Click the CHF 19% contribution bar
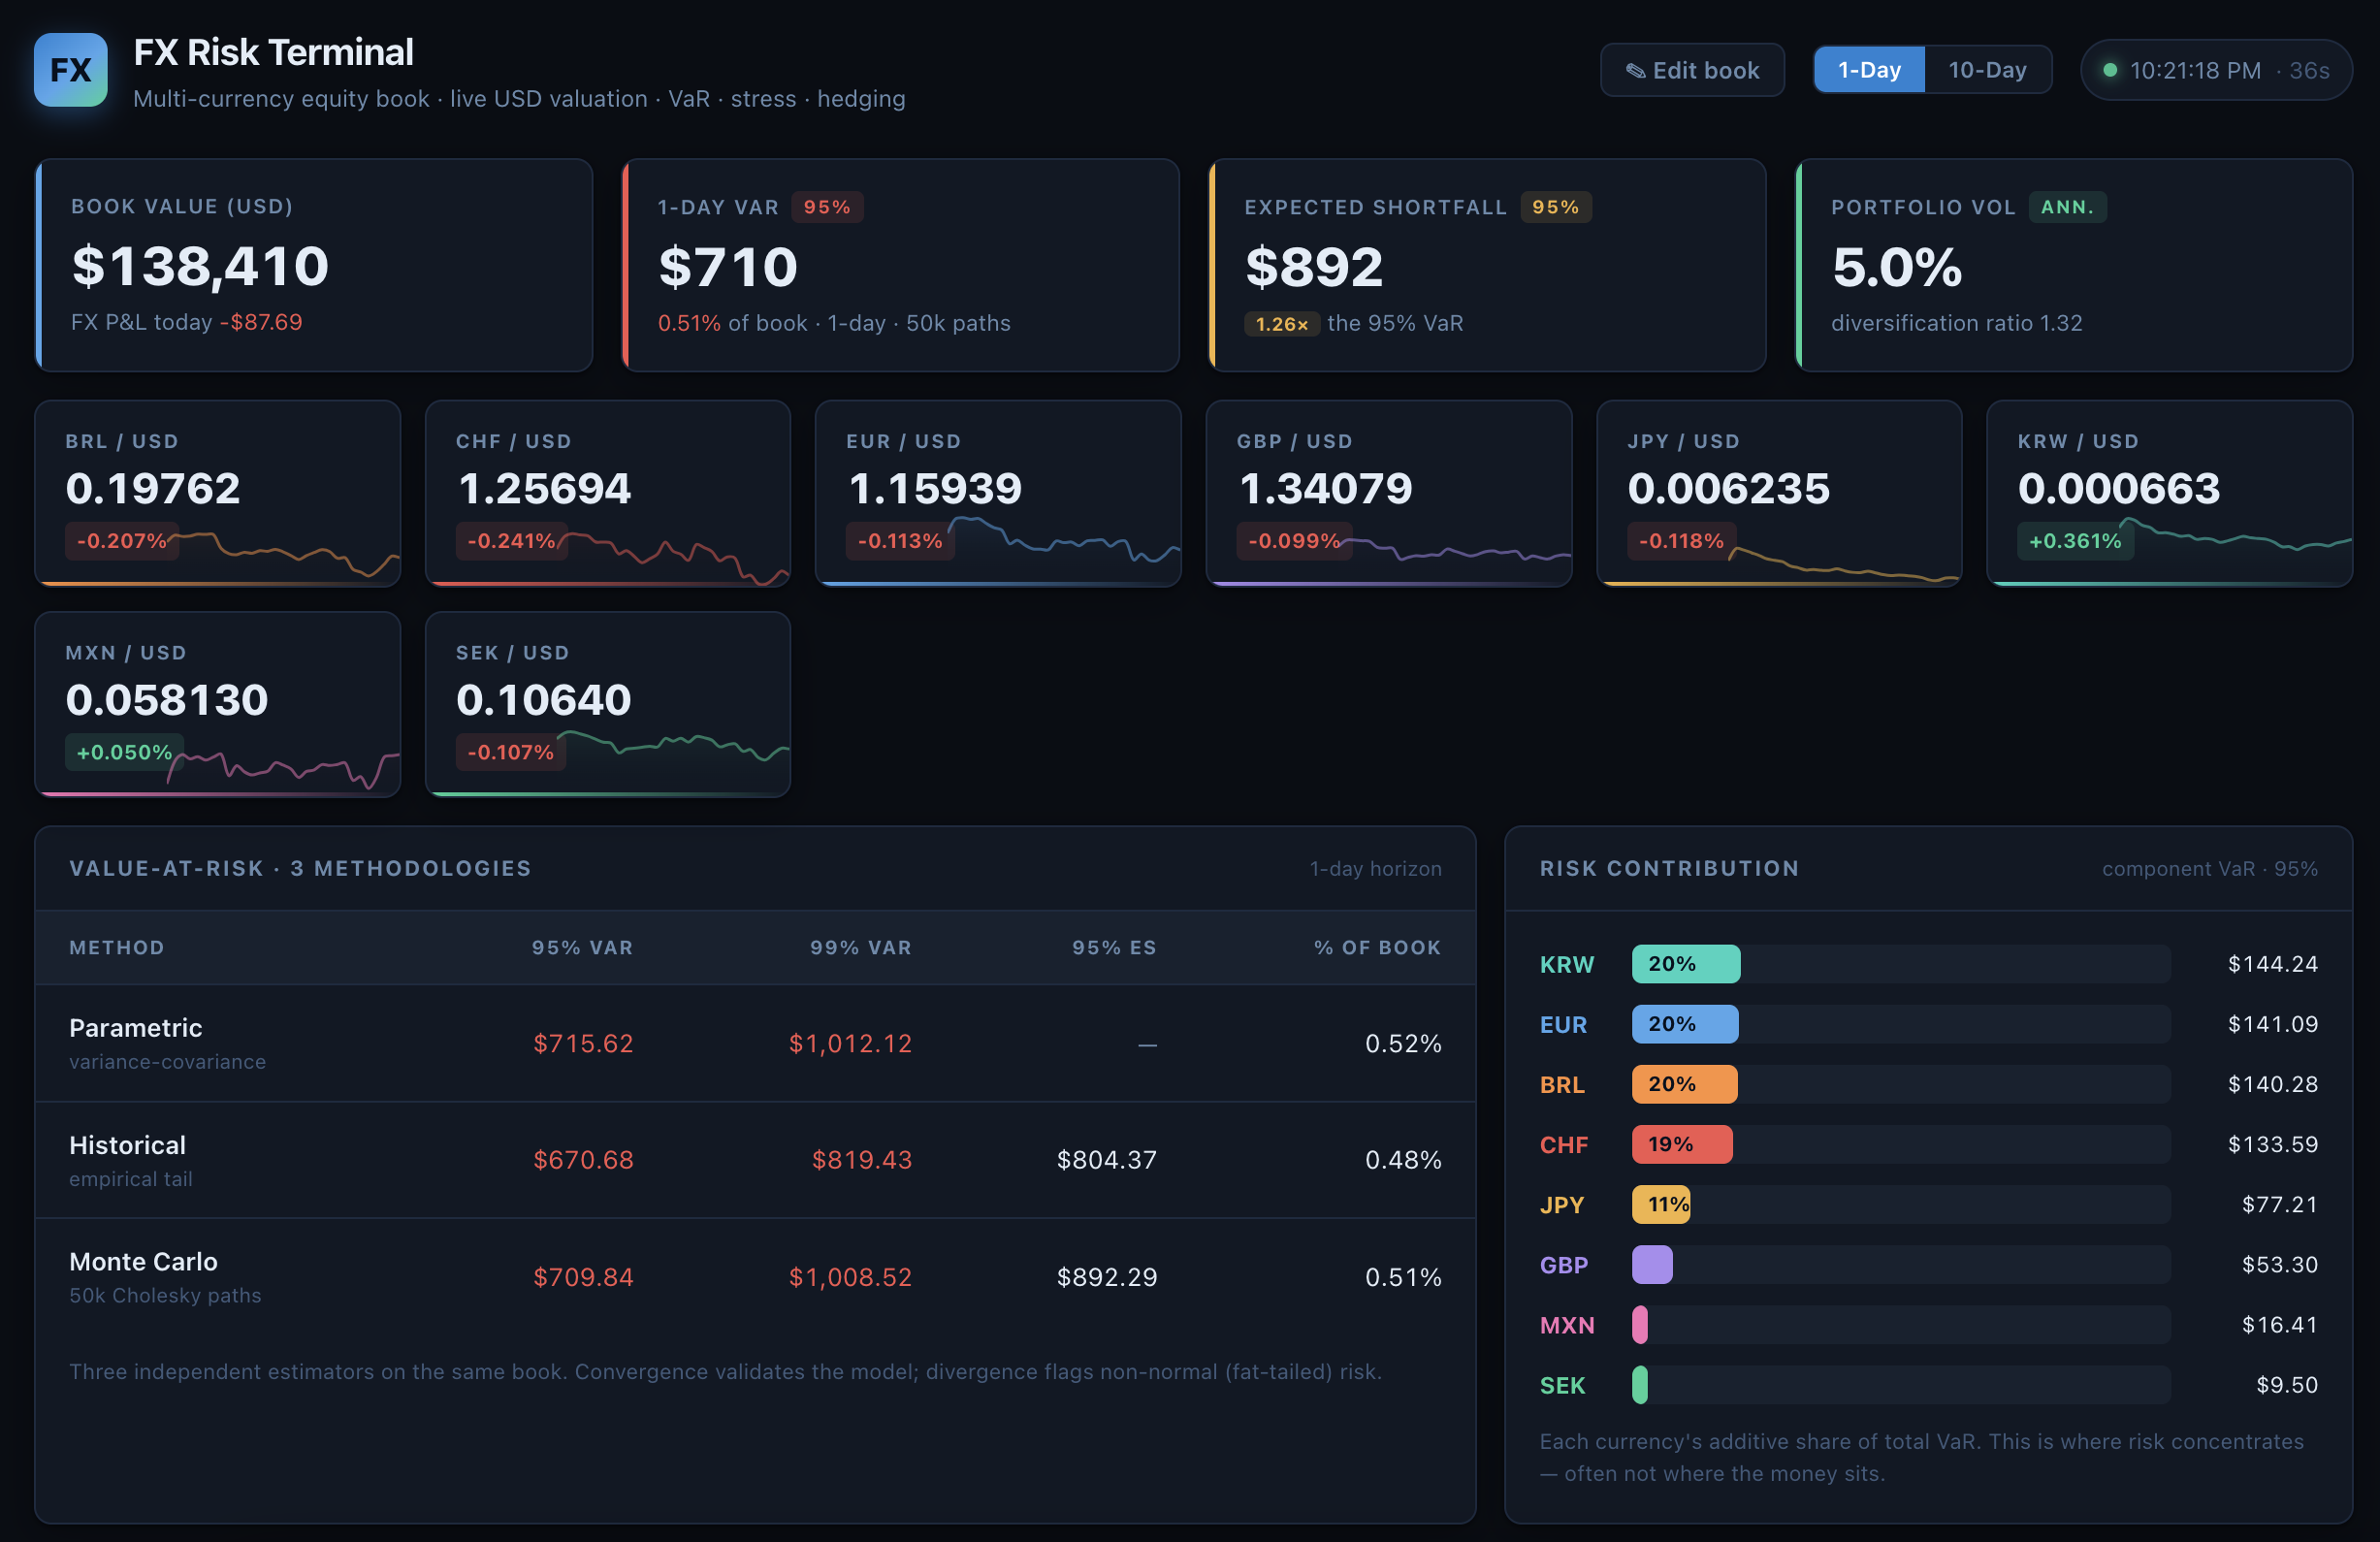The image size is (2380, 1542). click(x=1682, y=1144)
